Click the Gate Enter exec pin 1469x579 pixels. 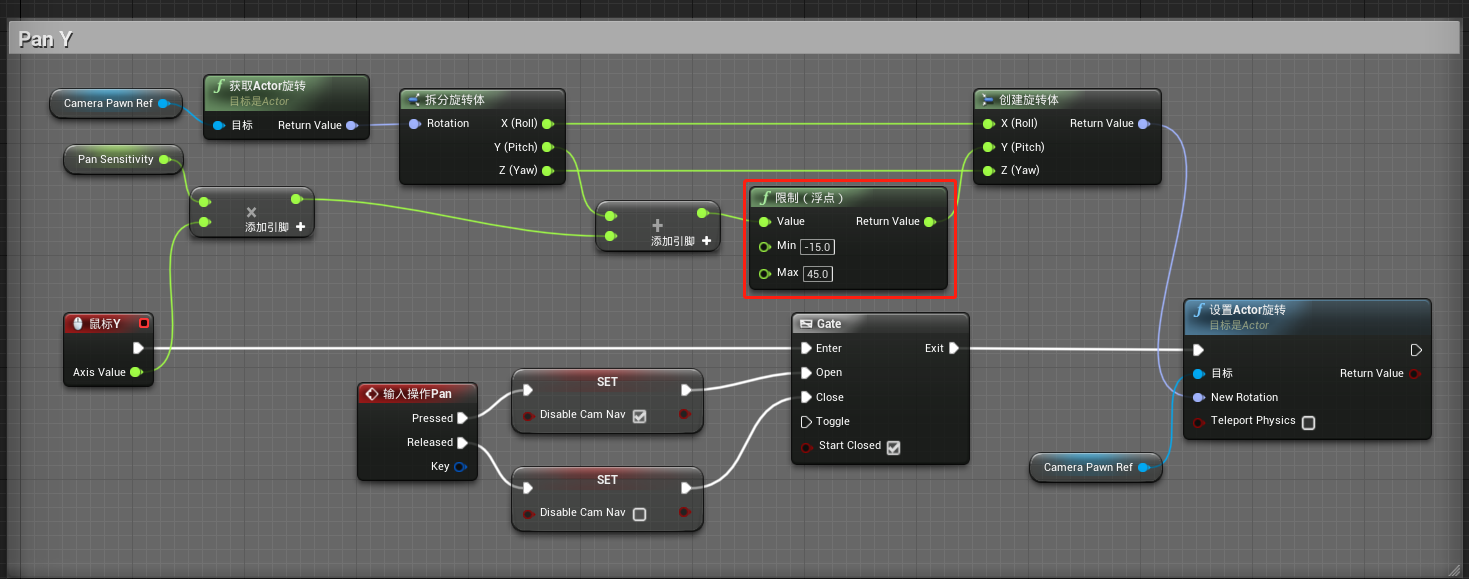point(806,349)
